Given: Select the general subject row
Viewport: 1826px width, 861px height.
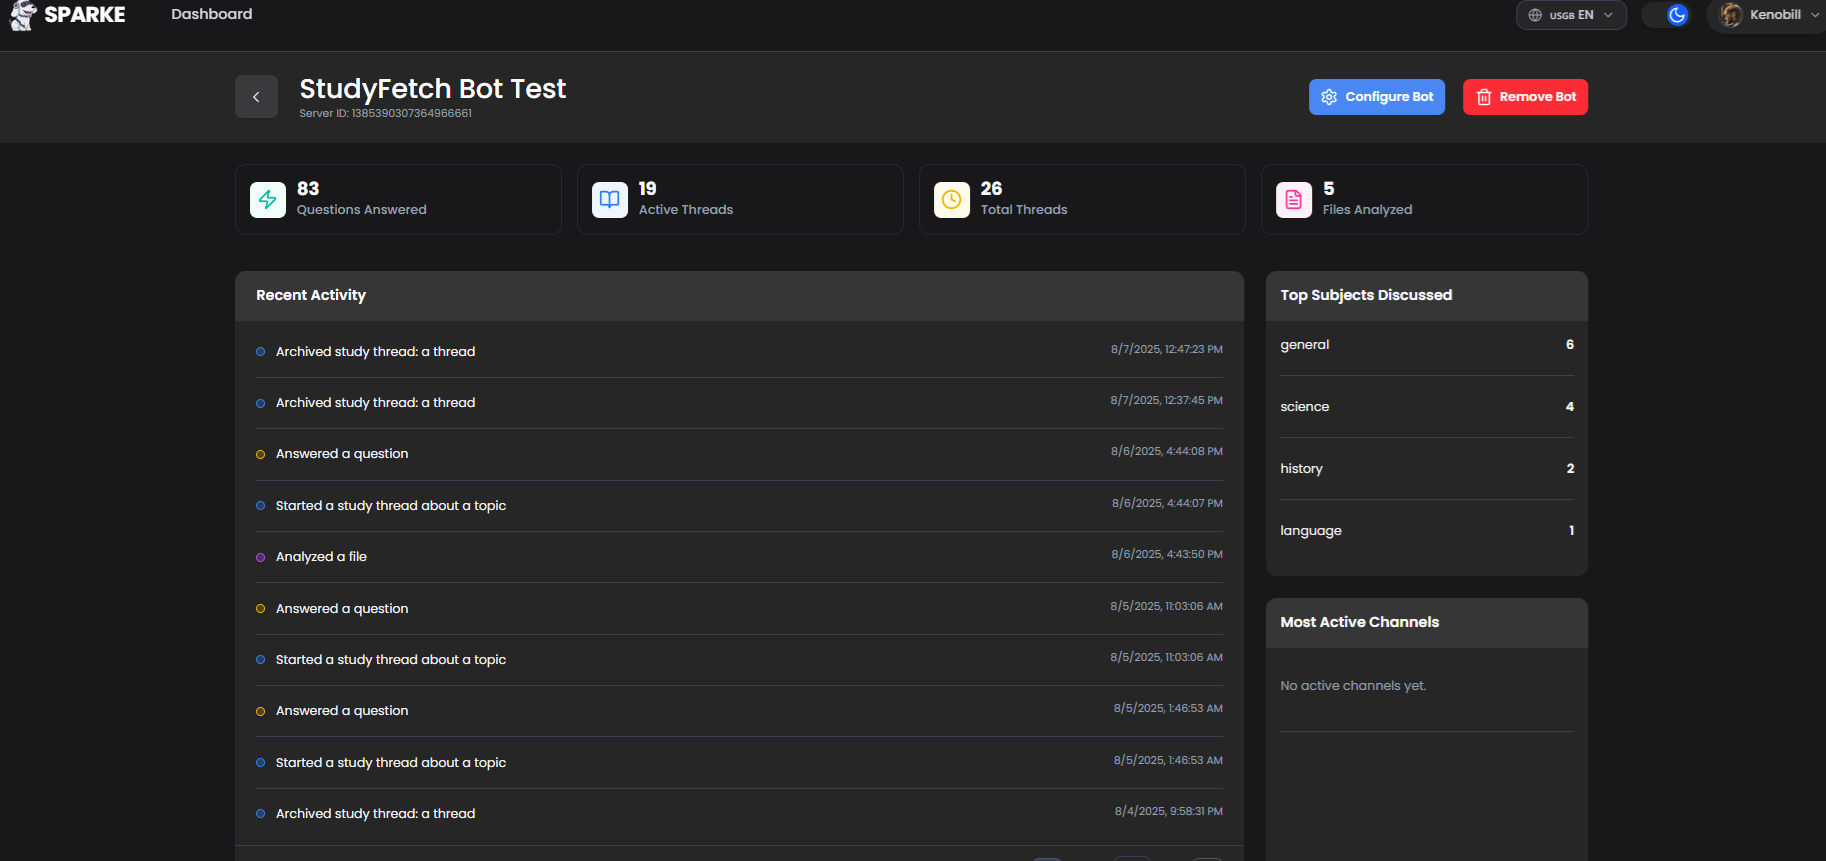Looking at the screenshot, I should [x=1427, y=345].
